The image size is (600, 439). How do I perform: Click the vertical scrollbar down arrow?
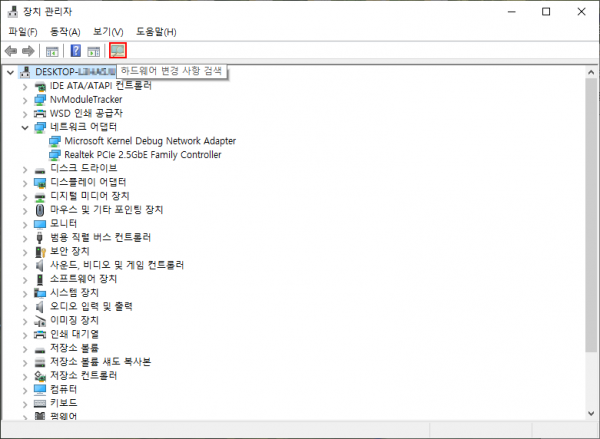click(591, 414)
